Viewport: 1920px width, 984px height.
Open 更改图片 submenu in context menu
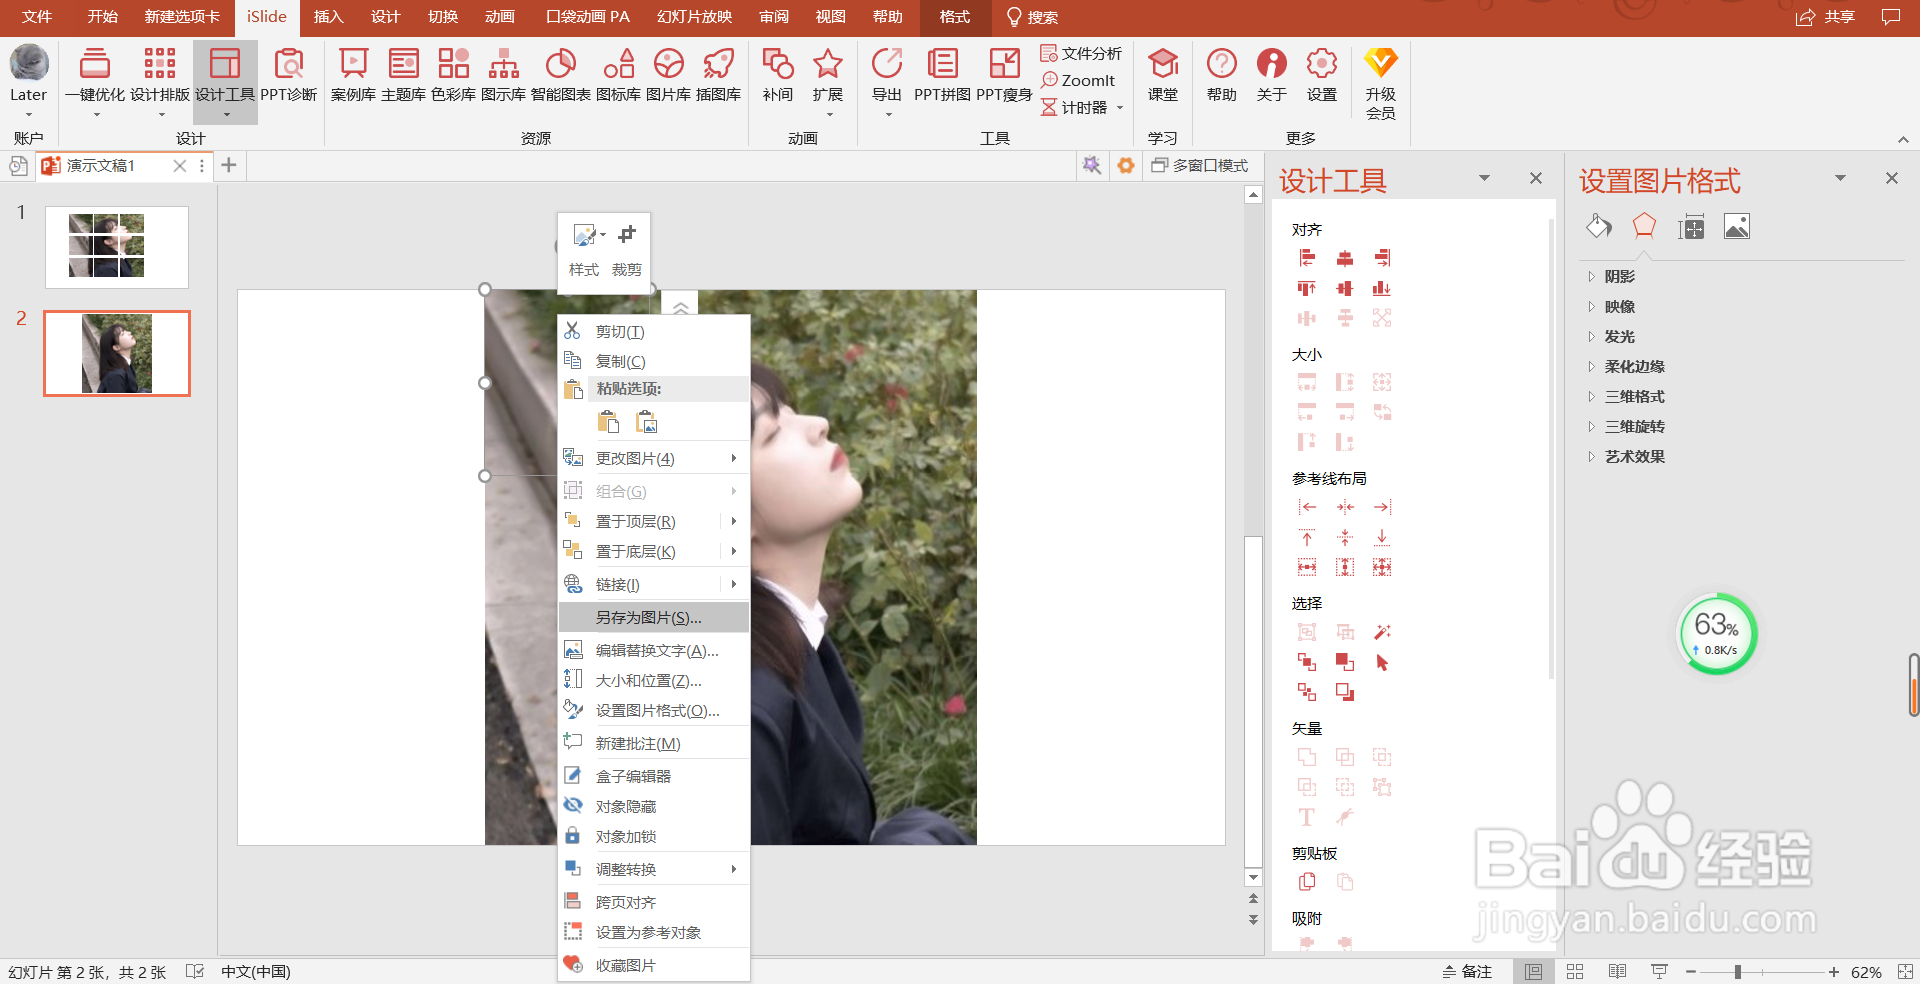(x=654, y=458)
